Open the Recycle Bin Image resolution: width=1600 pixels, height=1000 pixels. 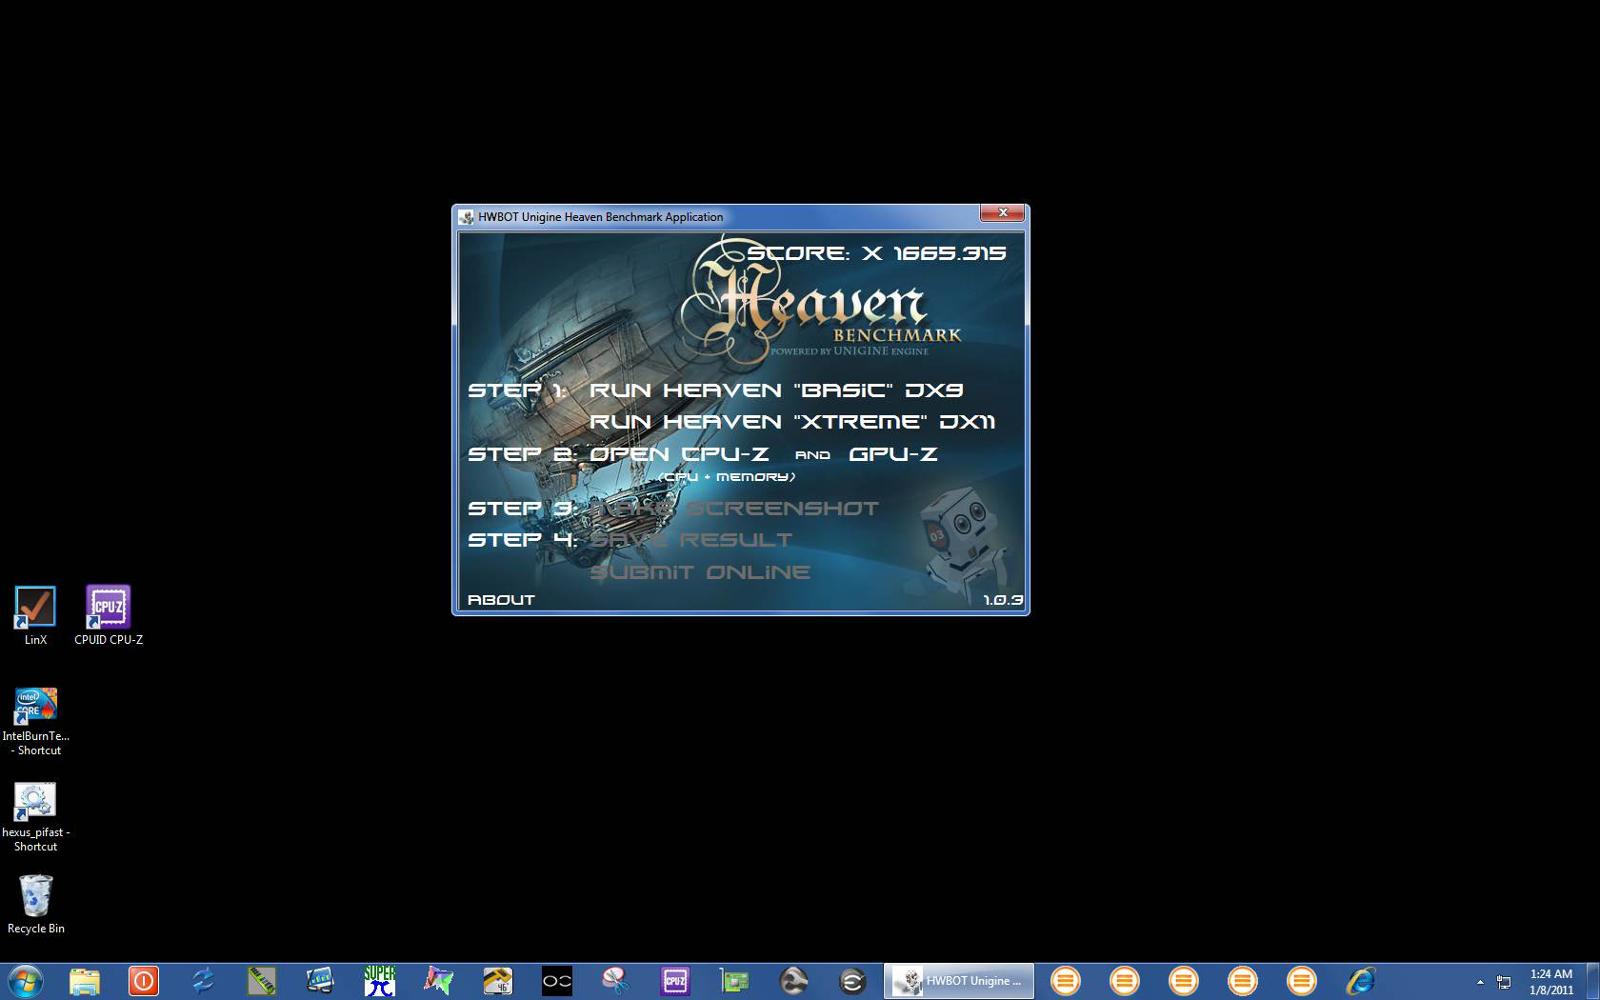(36, 904)
